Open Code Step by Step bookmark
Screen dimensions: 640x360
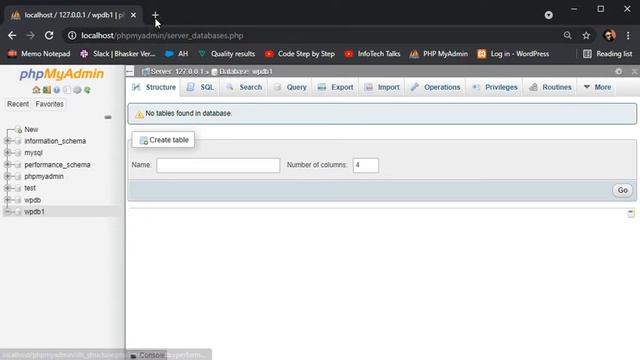click(x=300, y=54)
